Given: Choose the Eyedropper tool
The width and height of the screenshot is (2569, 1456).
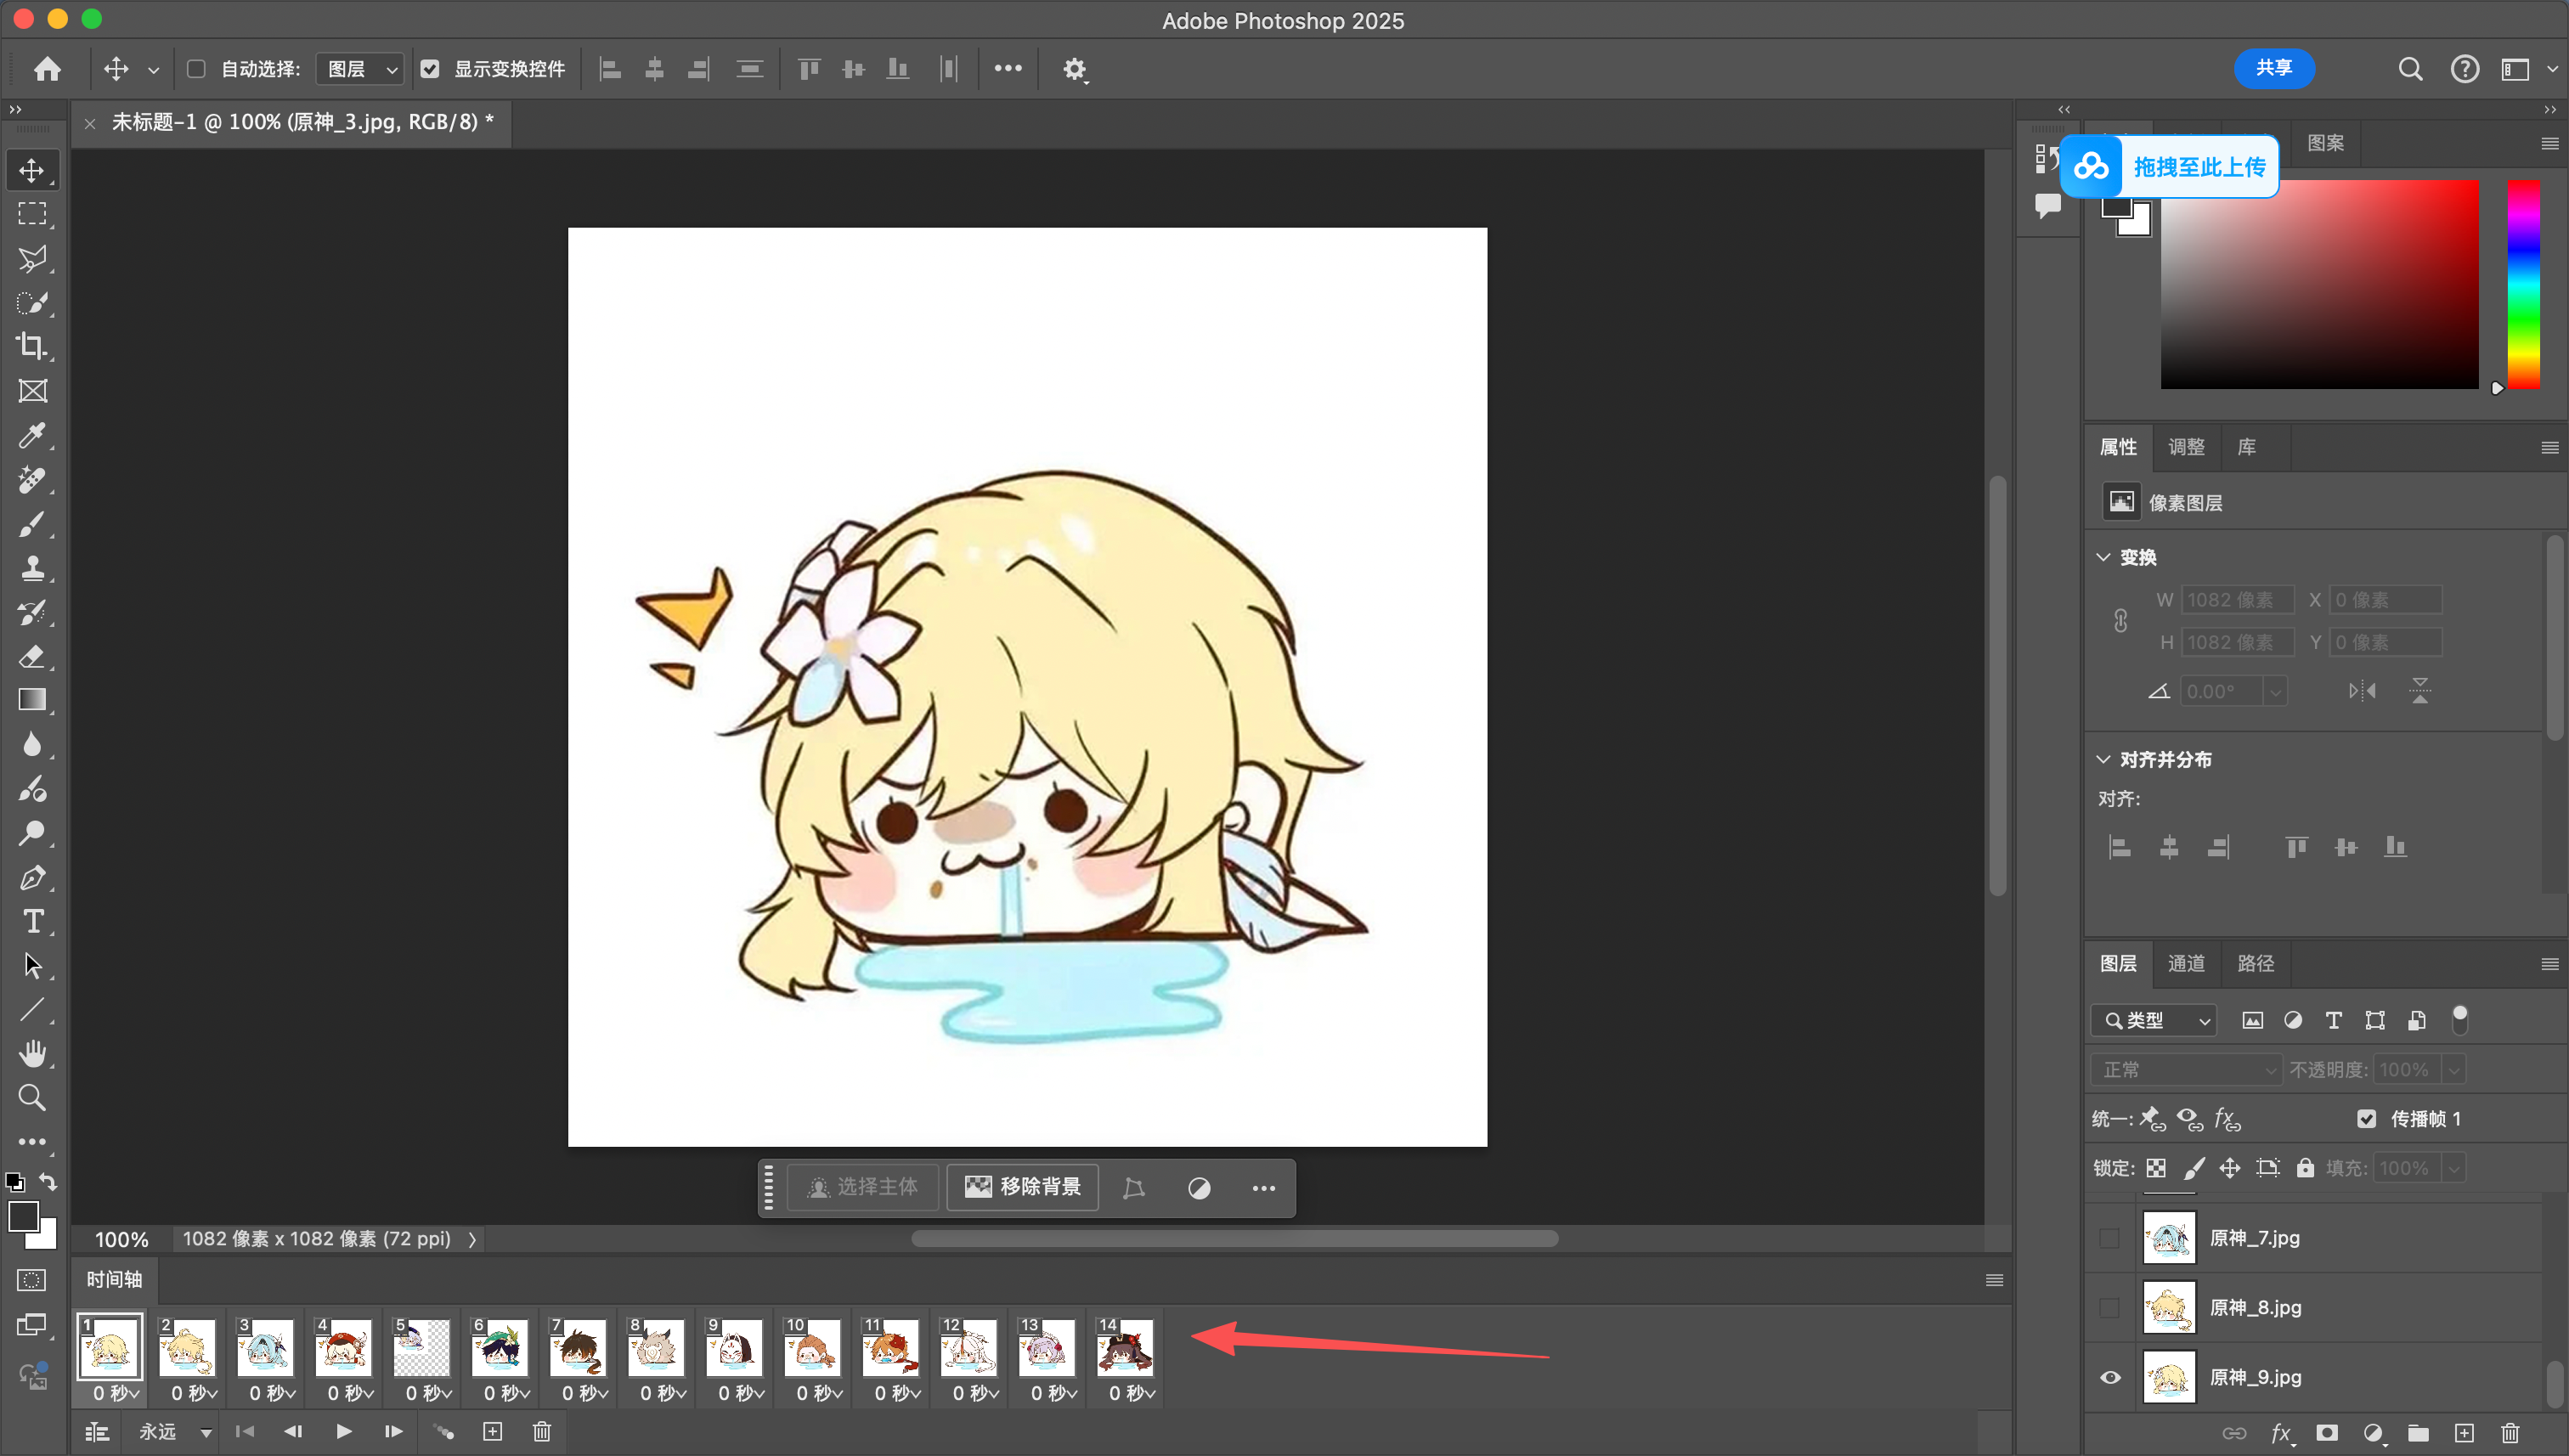Looking at the screenshot, I should click(32, 435).
